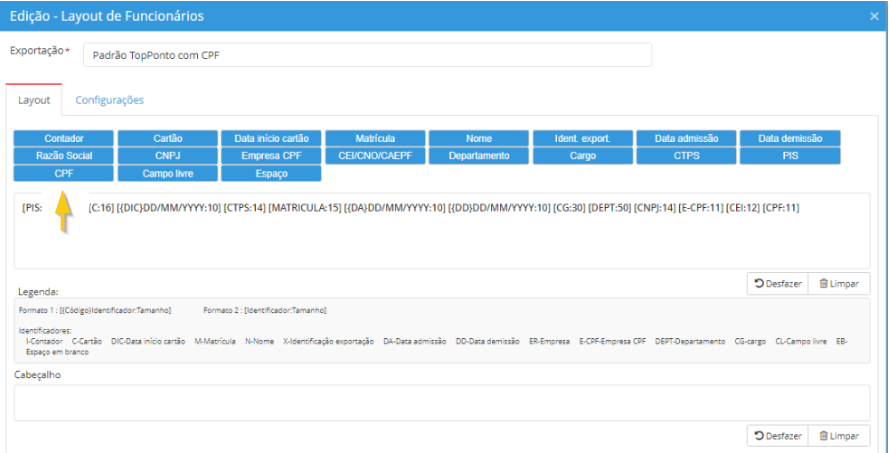Insert the Matrícula field
Image resolution: width=889 pixels, height=453 pixels.
coord(375,139)
